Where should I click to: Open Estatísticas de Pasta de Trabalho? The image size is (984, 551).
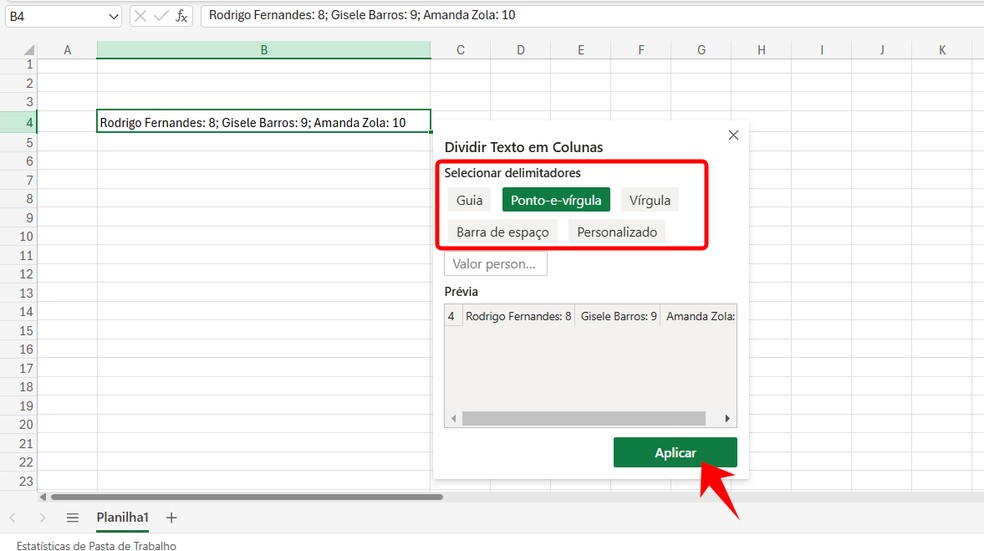[x=96, y=545]
